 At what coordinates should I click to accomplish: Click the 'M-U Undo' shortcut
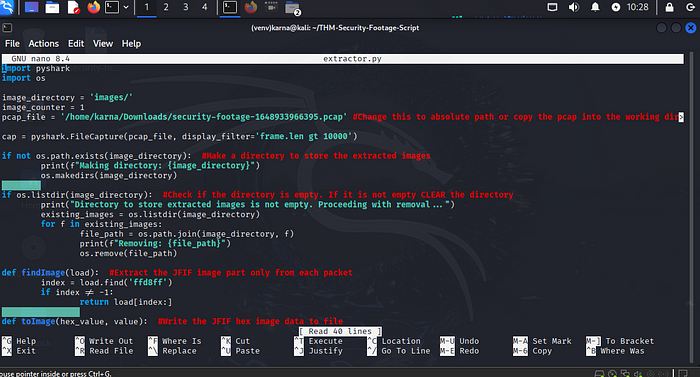tap(459, 341)
